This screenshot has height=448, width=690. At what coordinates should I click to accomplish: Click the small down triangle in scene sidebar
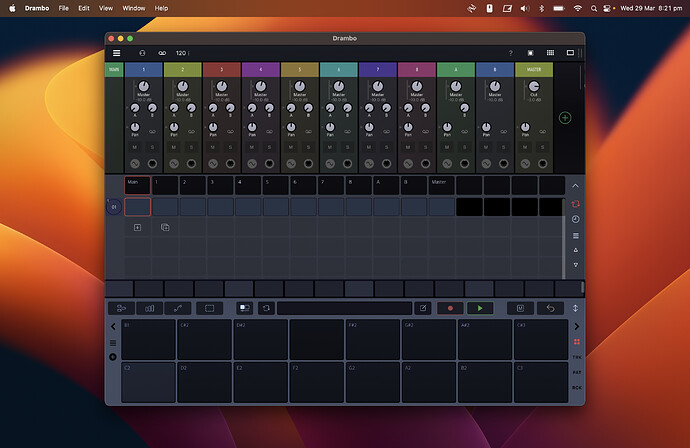click(576, 265)
